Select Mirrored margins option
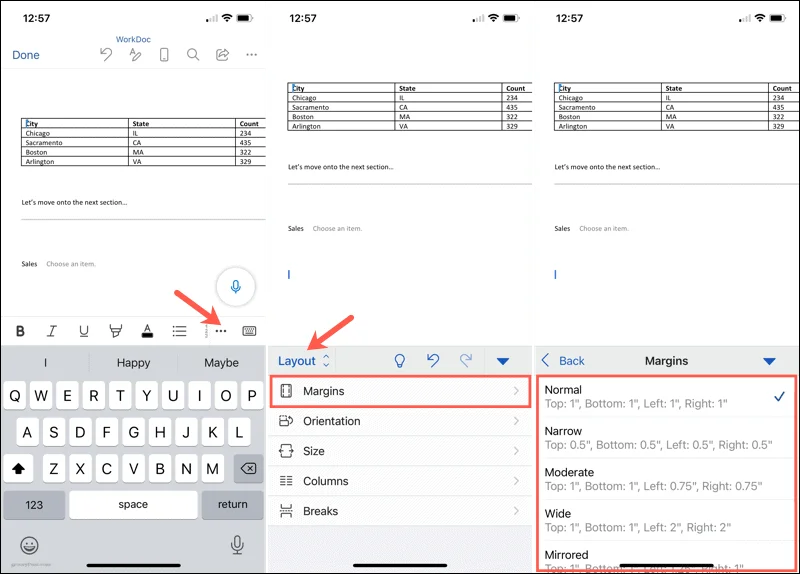 [x=666, y=557]
